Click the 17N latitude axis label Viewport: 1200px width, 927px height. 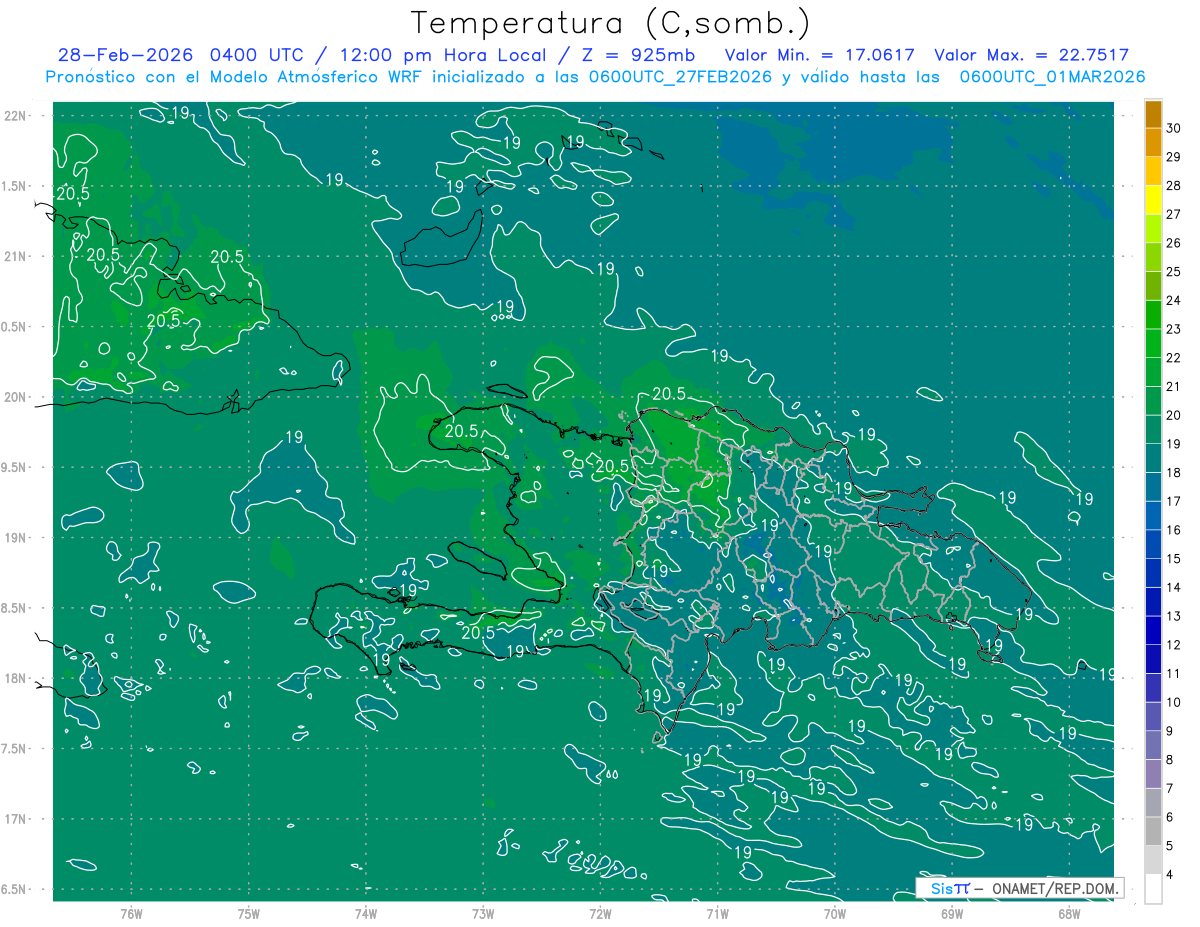coord(15,820)
